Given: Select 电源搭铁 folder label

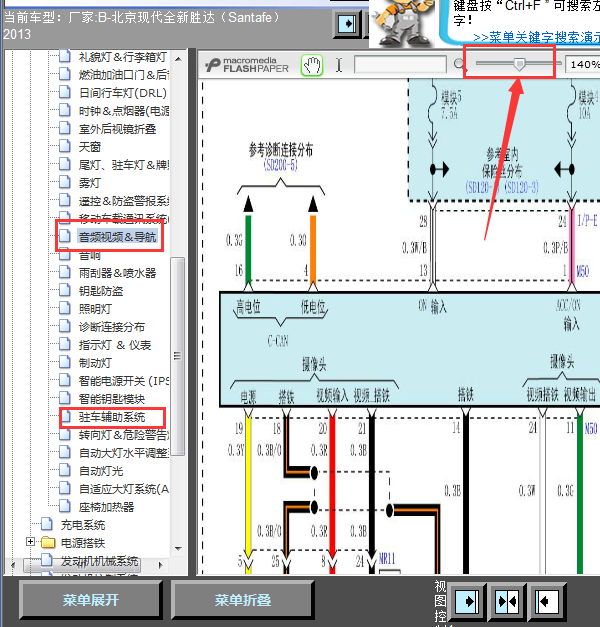Looking at the screenshot, I should [83, 543].
